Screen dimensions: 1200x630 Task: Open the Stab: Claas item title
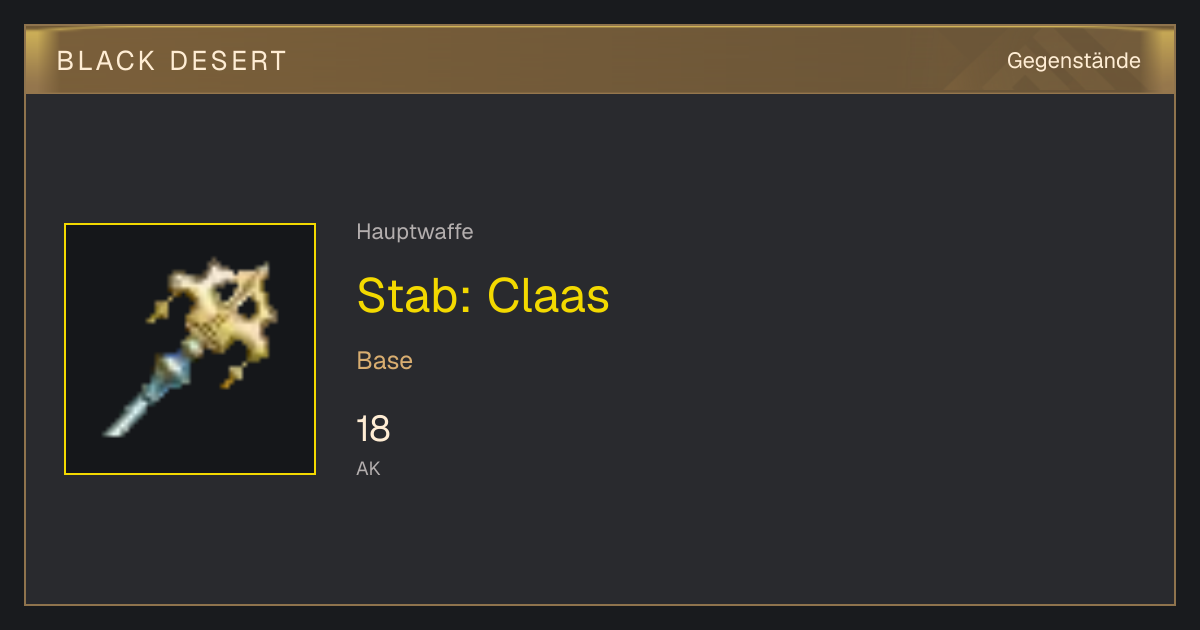point(483,295)
